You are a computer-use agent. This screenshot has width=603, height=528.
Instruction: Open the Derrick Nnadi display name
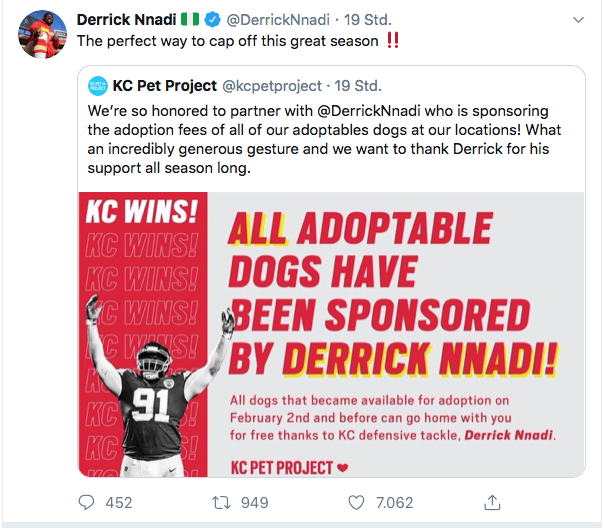tap(126, 20)
